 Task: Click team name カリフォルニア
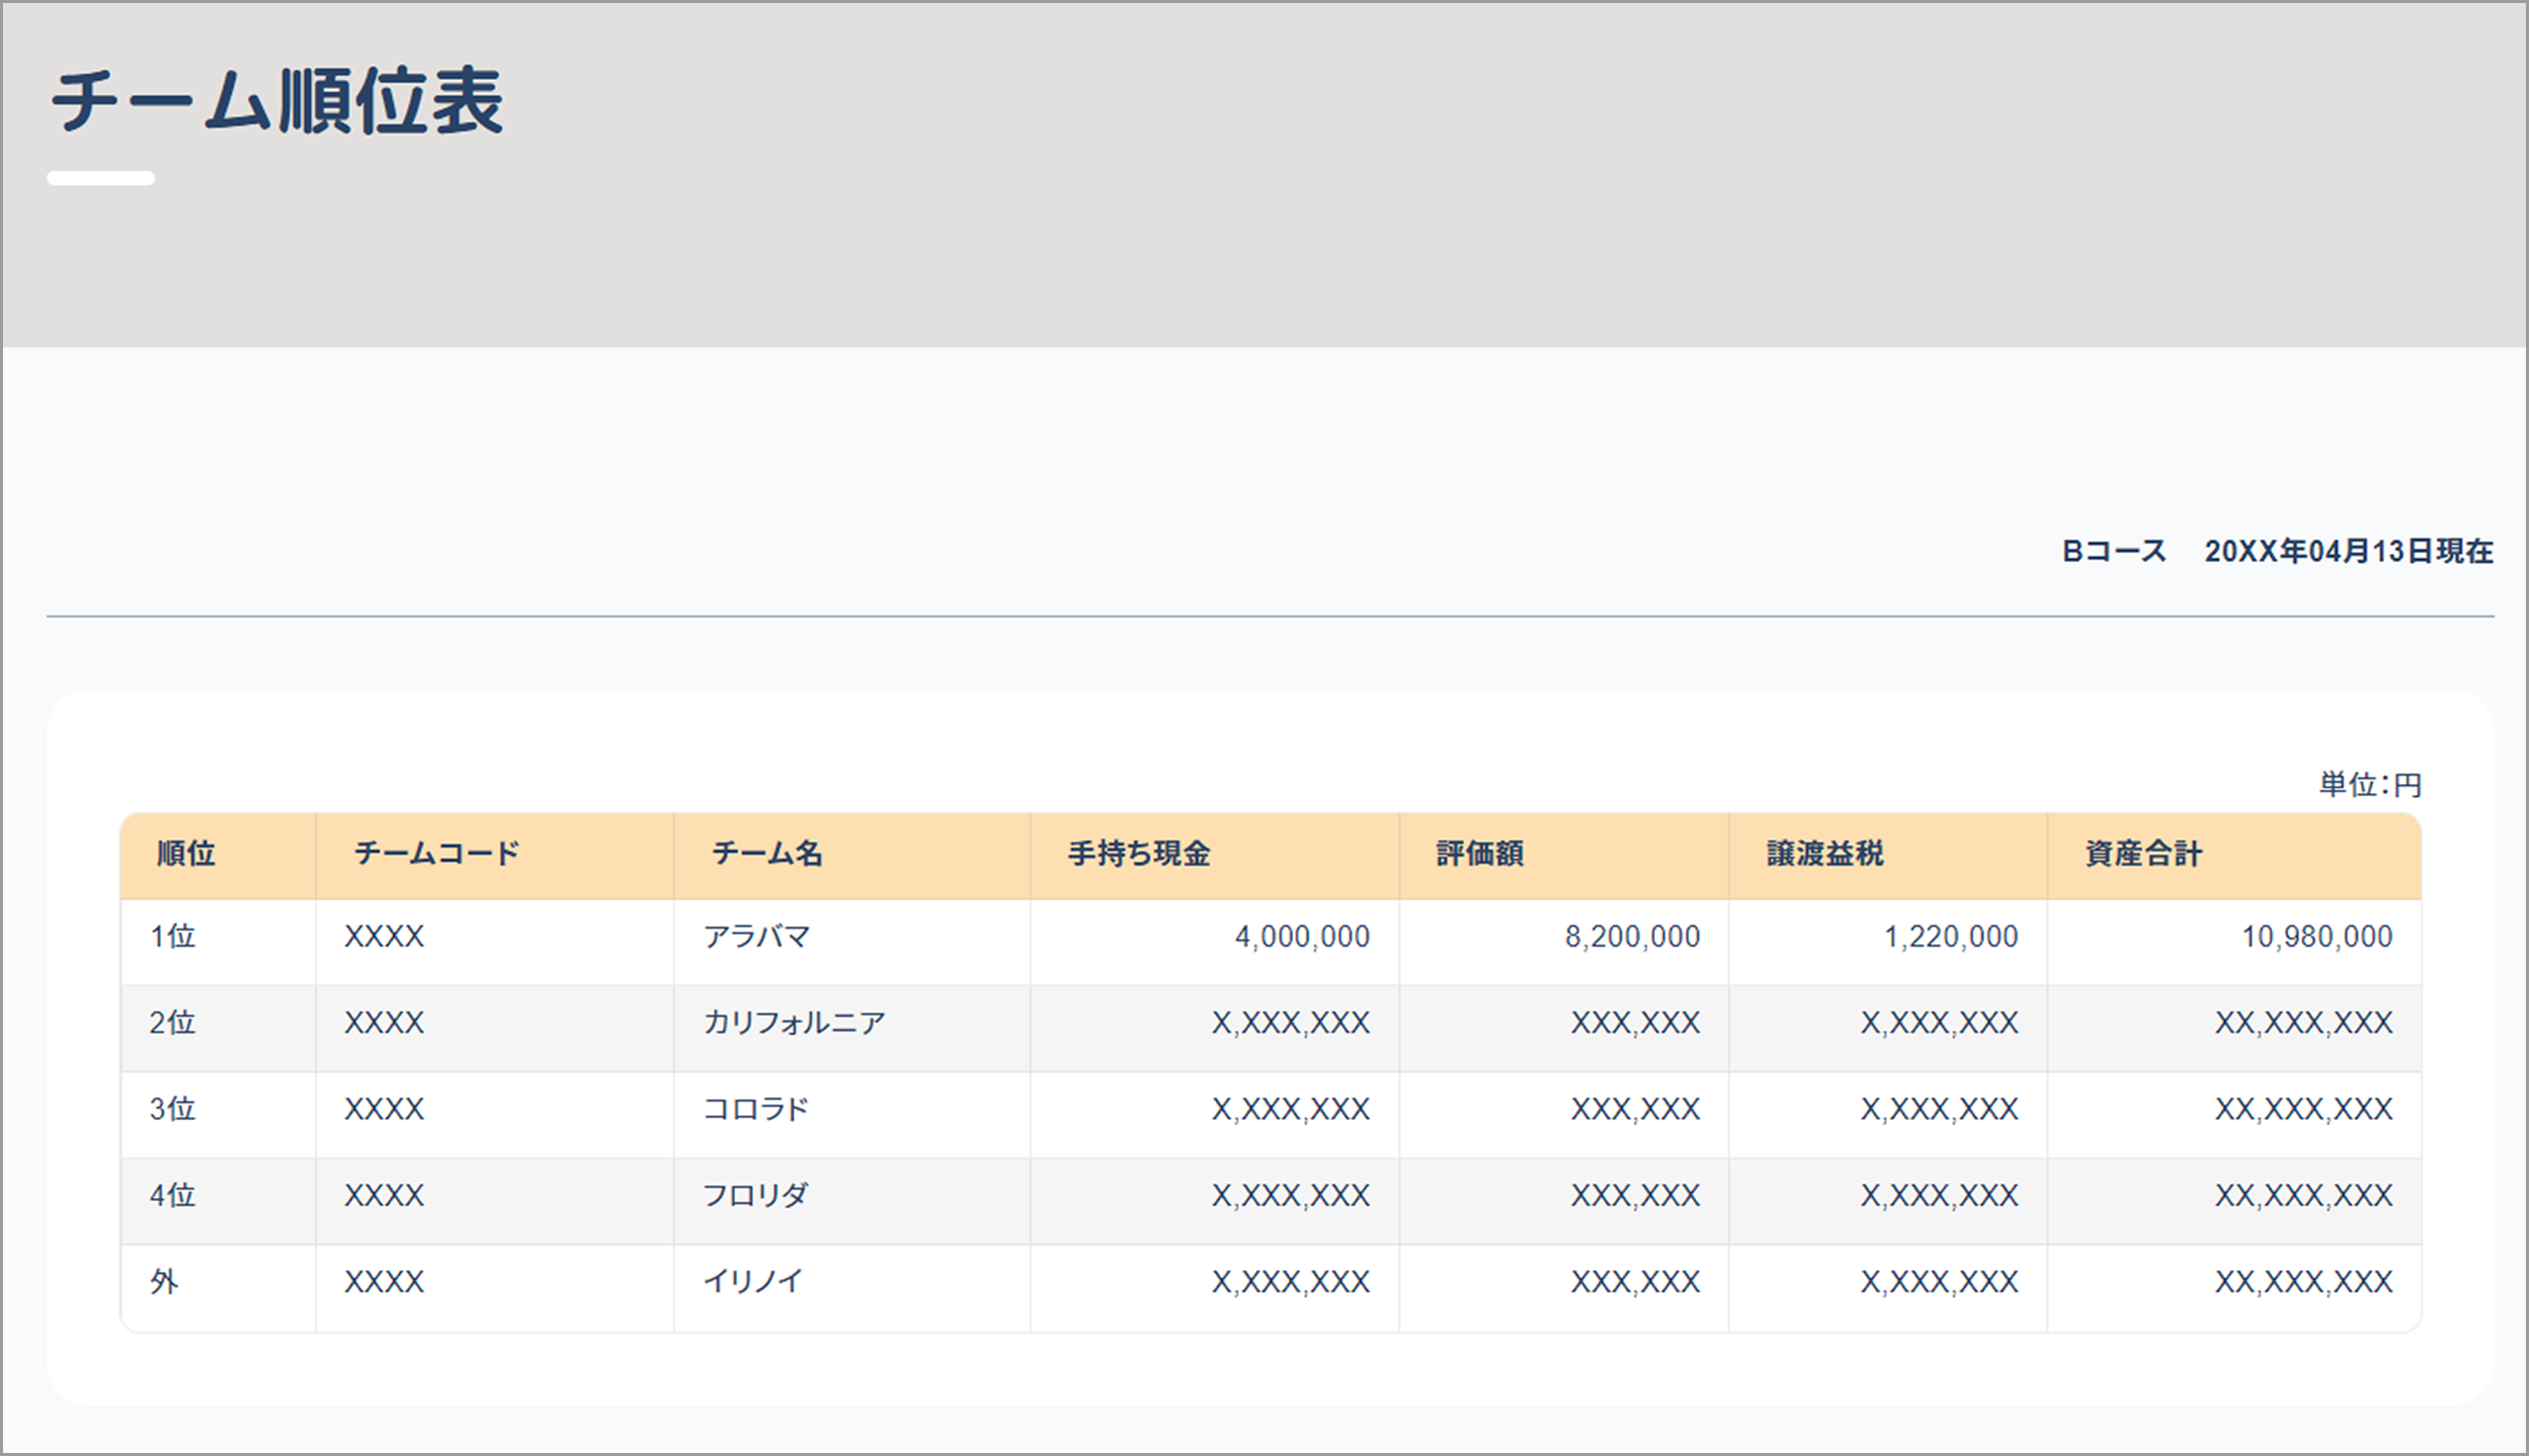coord(795,1022)
